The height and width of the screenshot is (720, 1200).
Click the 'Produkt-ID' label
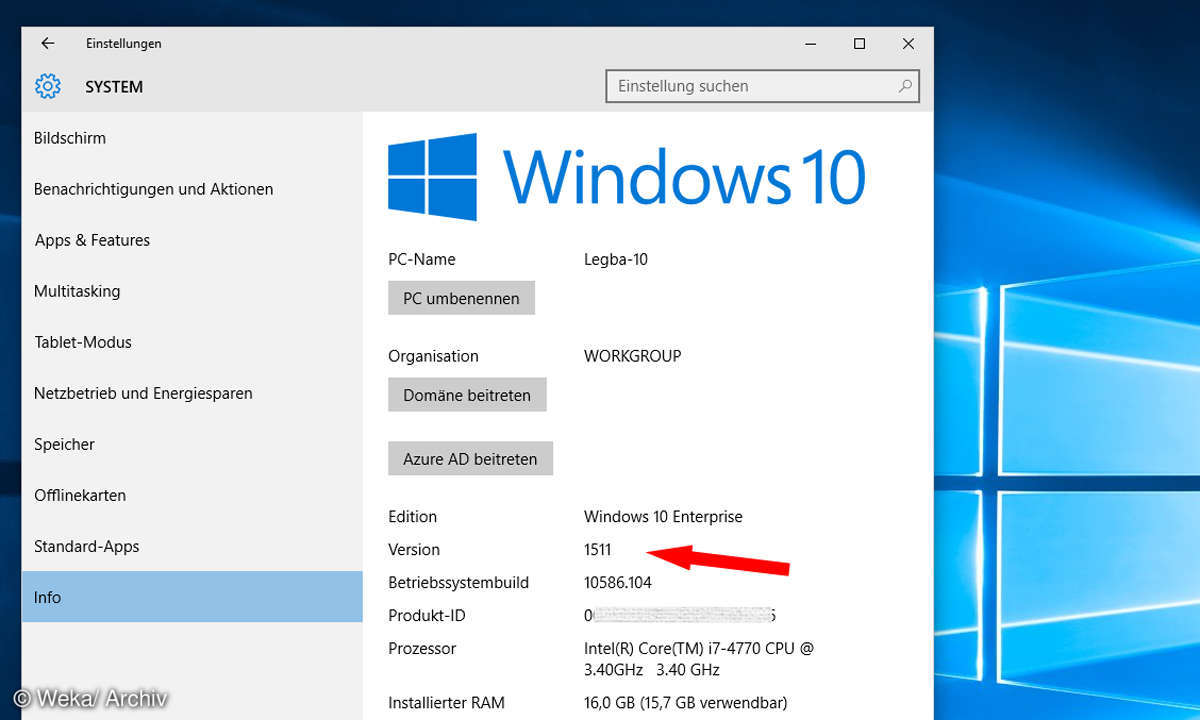(x=427, y=616)
